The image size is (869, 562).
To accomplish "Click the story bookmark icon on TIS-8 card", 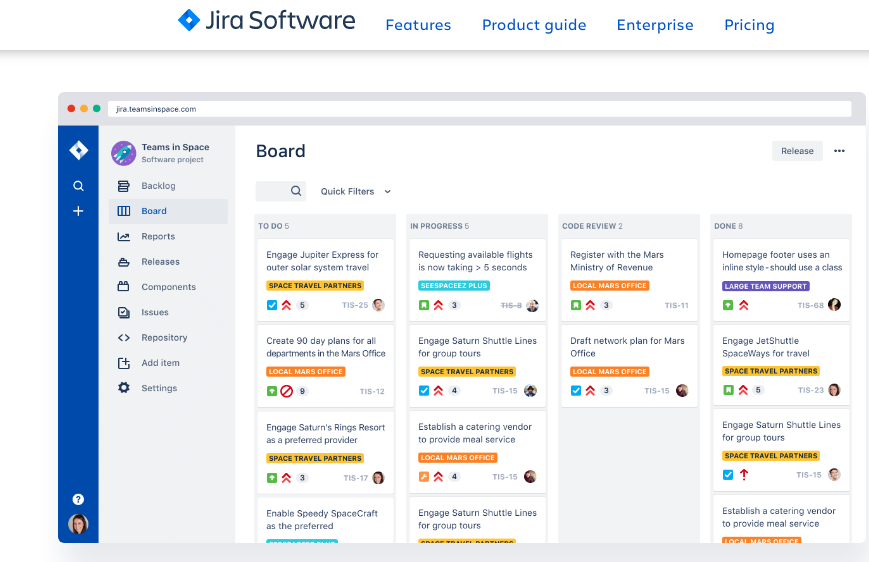I will coord(424,305).
